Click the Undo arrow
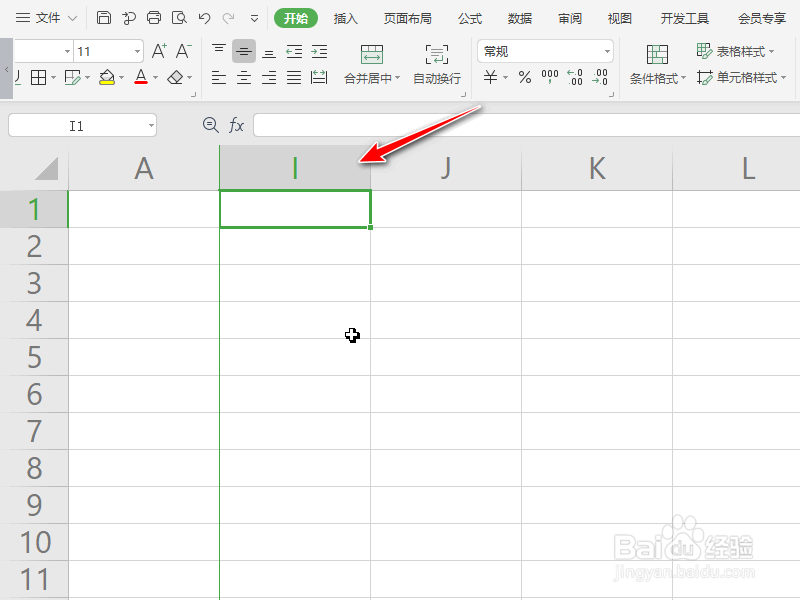 coord(205,18)
